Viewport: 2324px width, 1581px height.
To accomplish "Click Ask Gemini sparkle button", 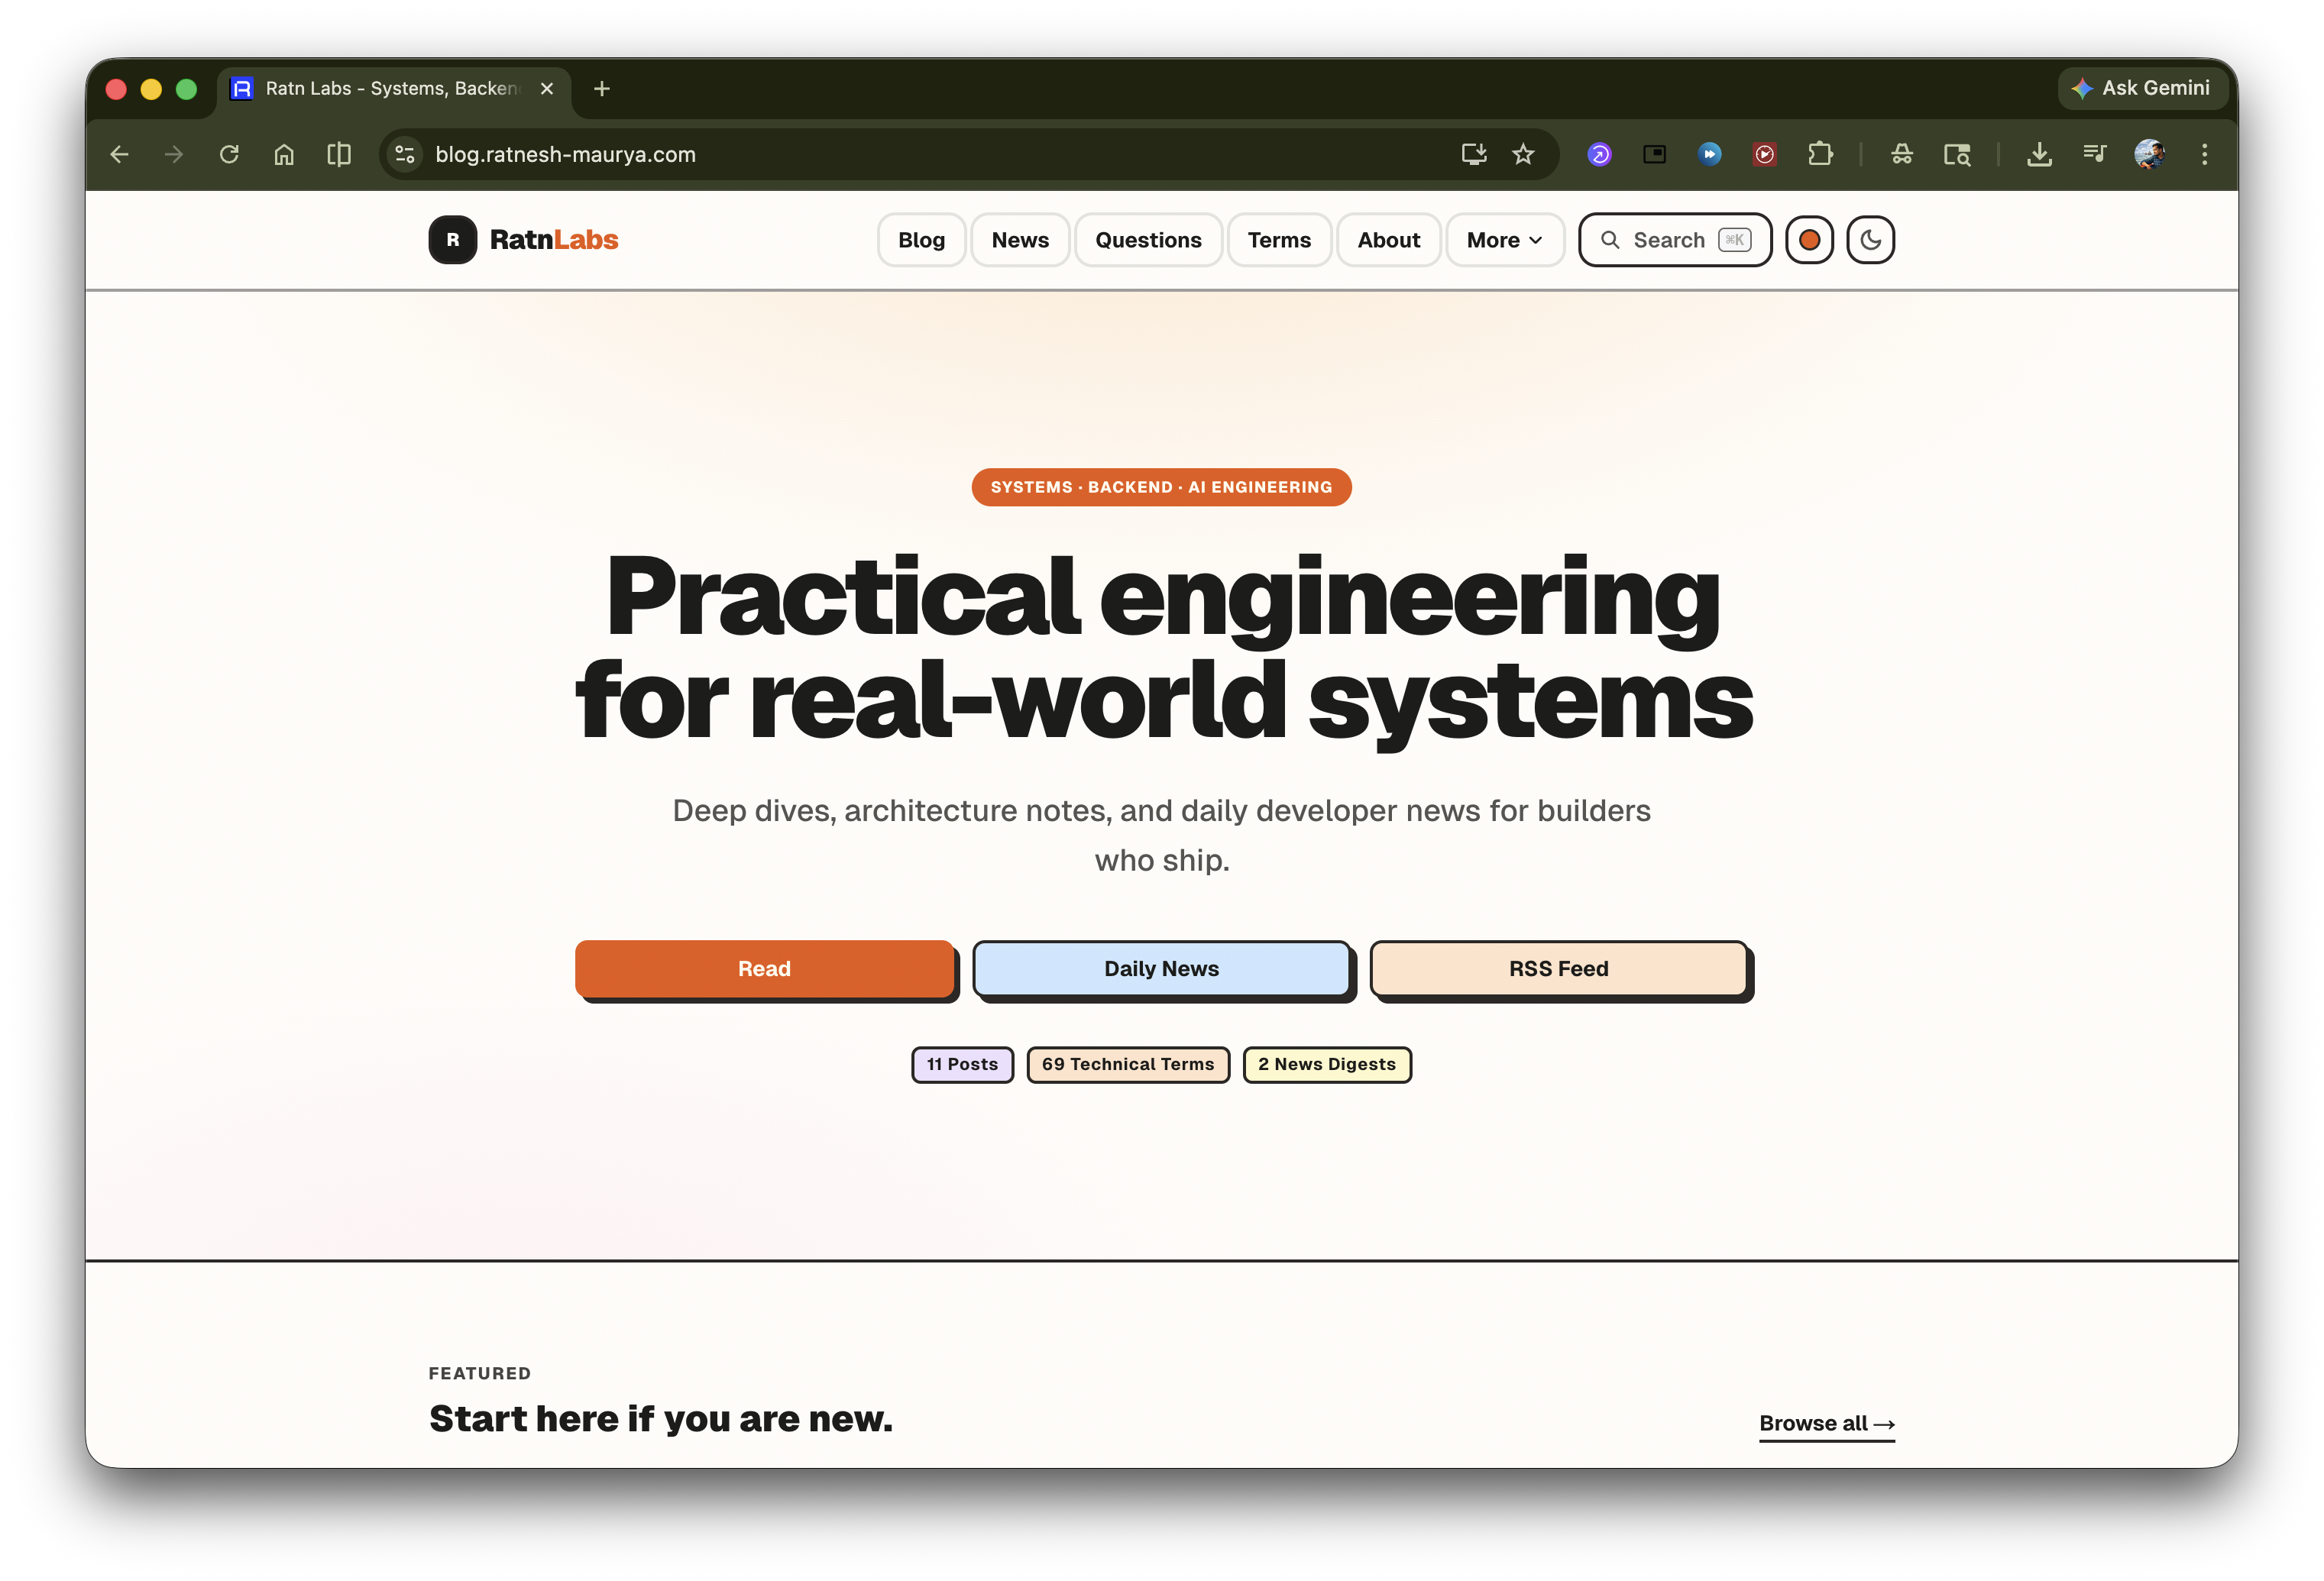I will click(x=2142, y=88).
